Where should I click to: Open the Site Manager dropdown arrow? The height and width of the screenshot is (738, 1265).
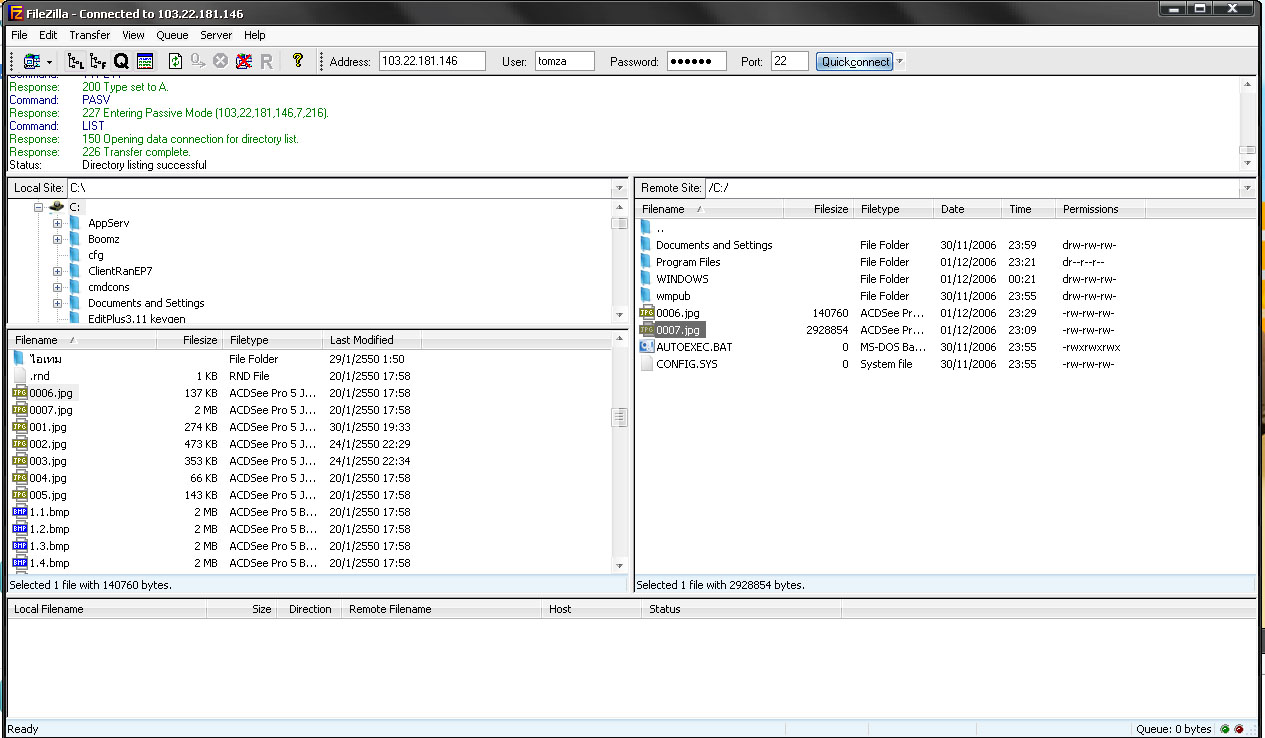click(49, 62)
